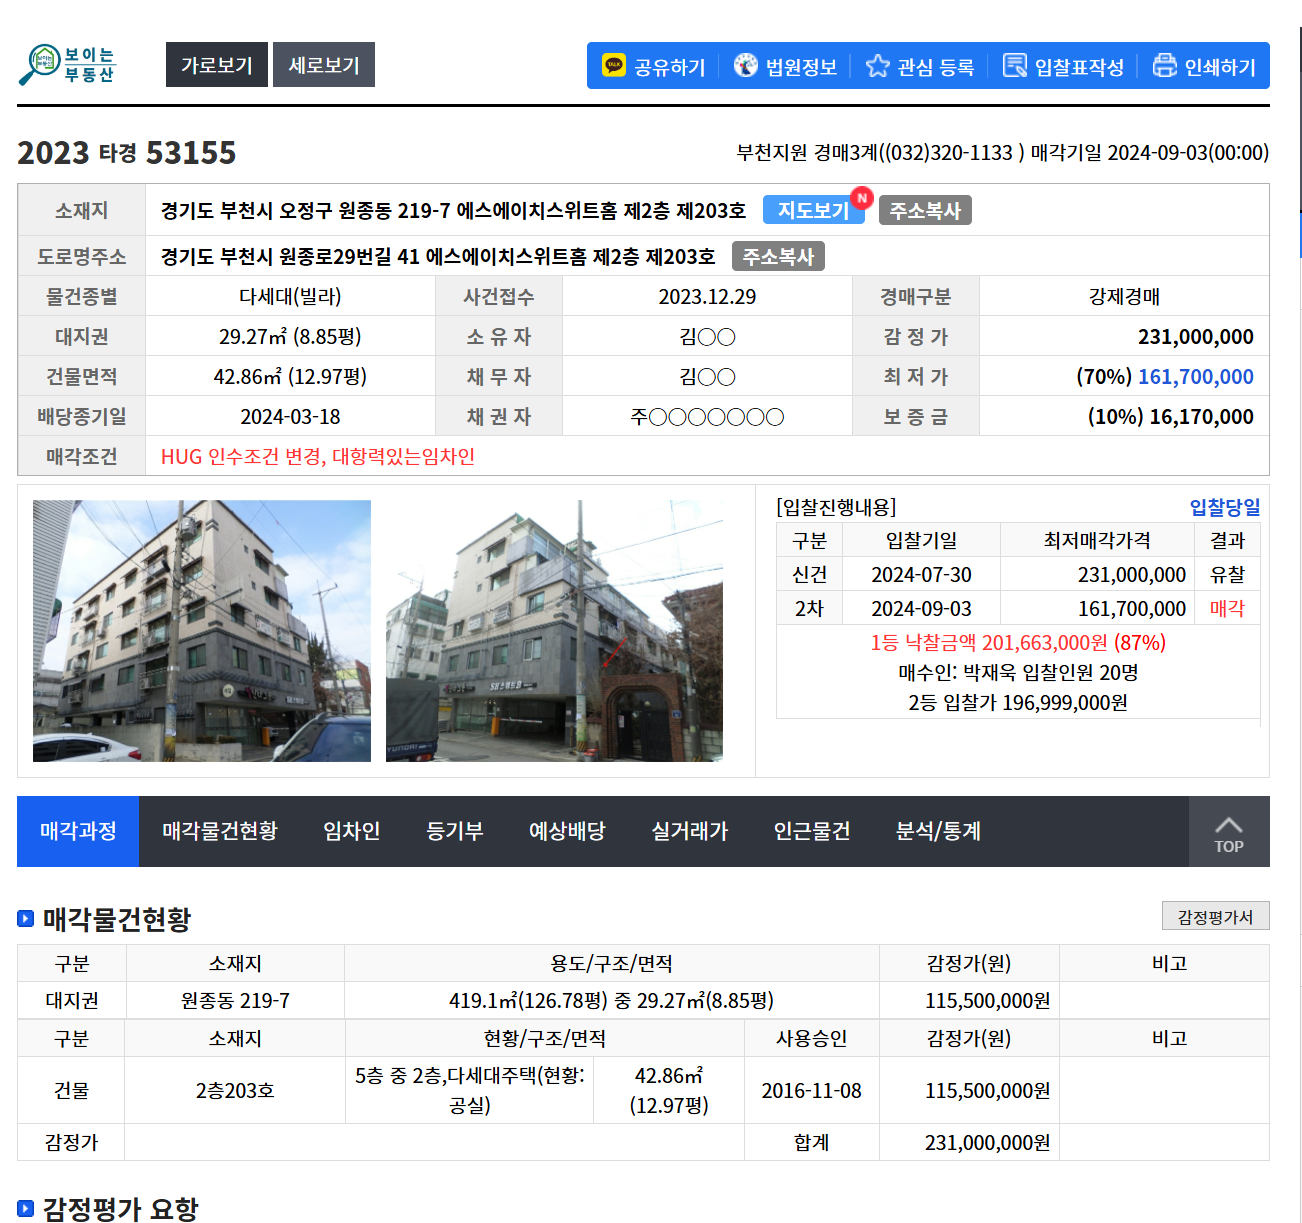Copy lot address with first 주소복사

(x=925, y=210)
